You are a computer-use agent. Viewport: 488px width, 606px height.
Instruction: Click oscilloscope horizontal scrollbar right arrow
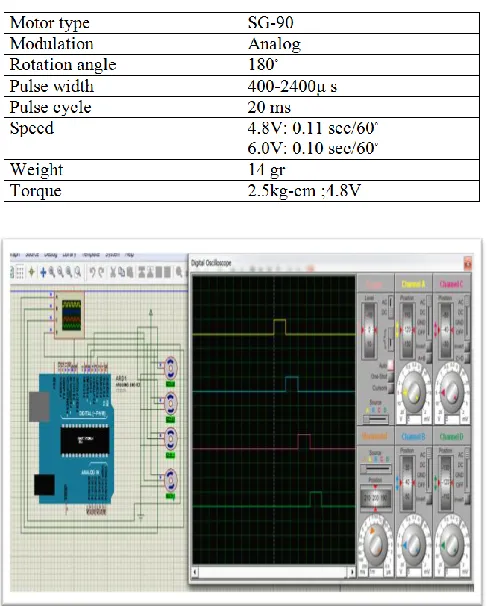(351, 572)
